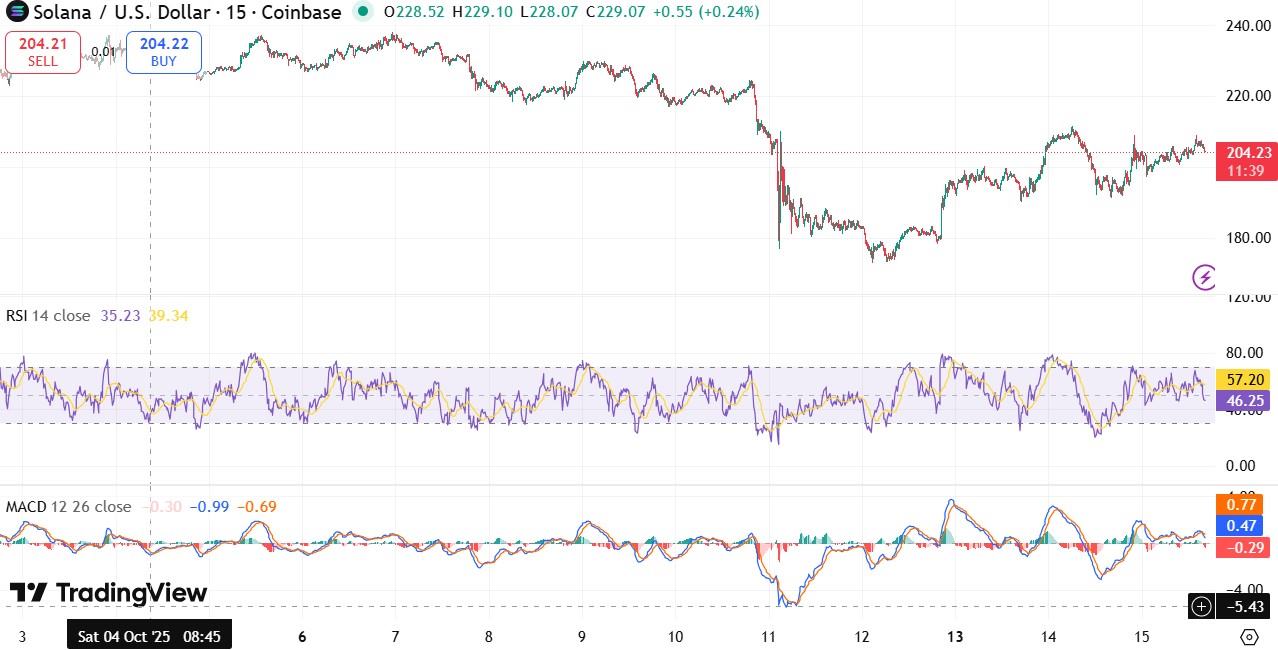This screenshot has width=1278, height=650.
Task: Click the 0.01 spread value
Action: click(x=103, y=52)
